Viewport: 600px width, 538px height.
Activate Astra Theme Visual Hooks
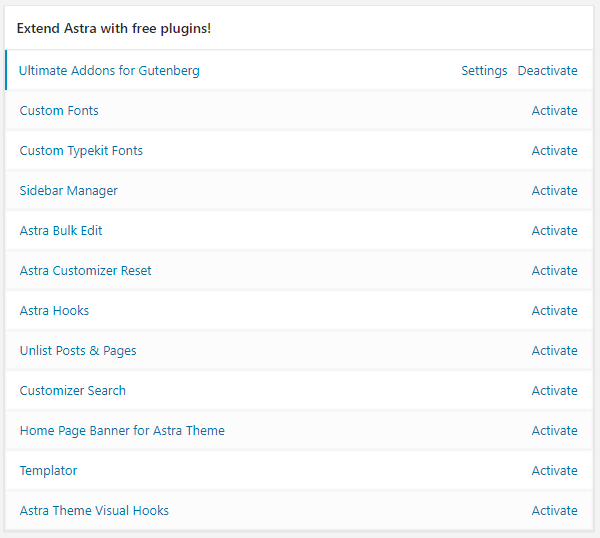(554, 510)
